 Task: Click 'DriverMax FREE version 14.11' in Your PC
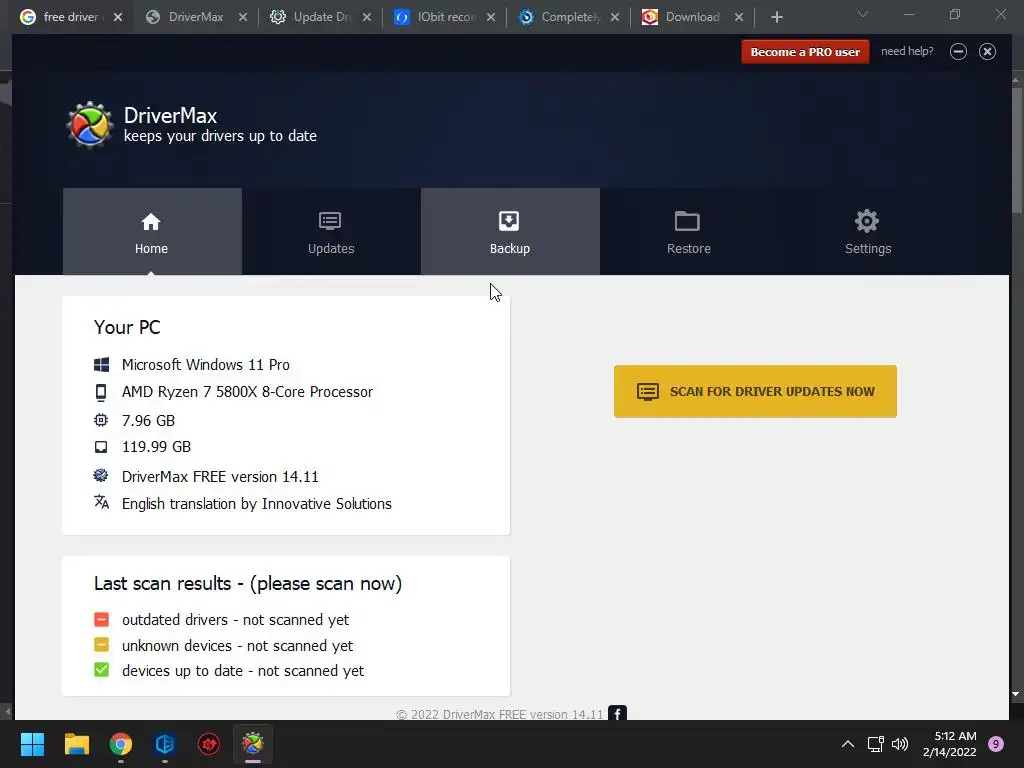220,477
